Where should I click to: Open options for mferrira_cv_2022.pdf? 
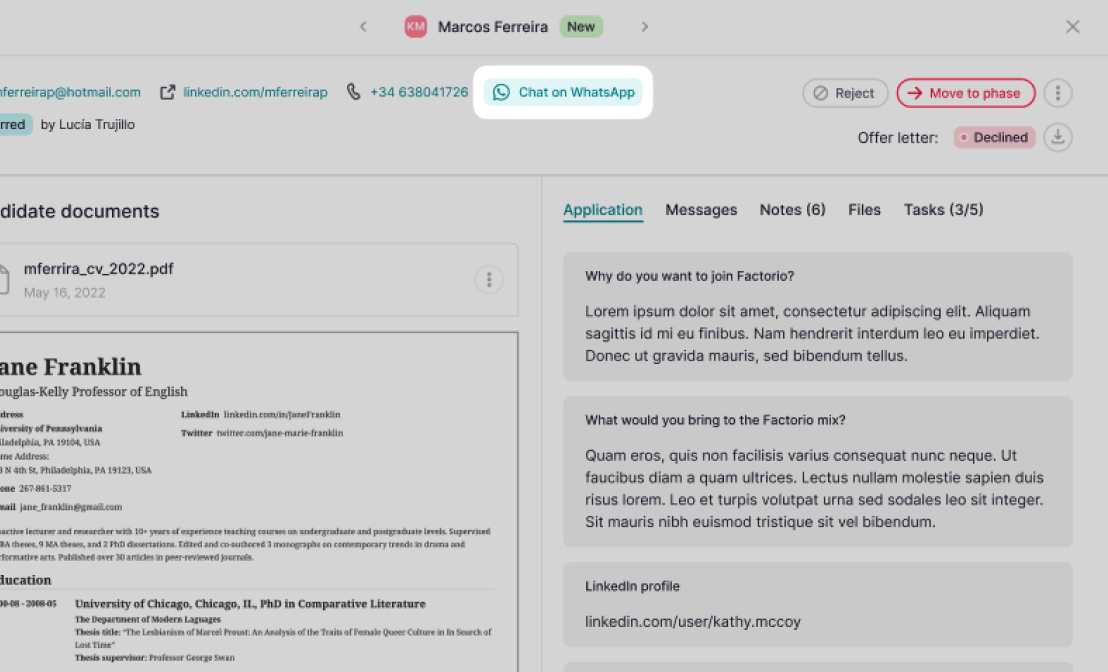click(x=488, y=280)
